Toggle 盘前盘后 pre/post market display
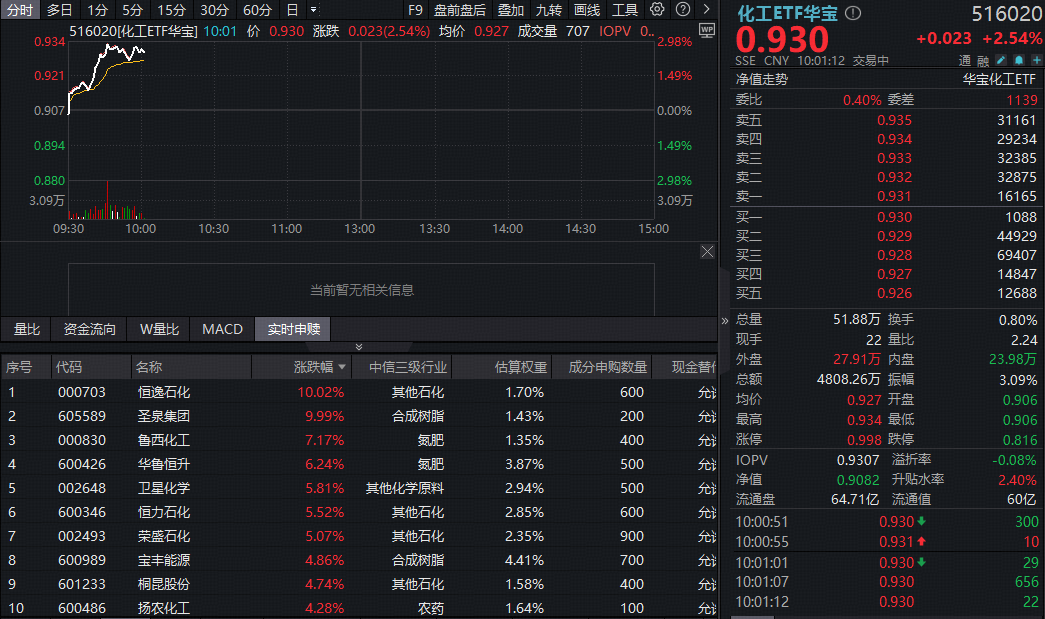Screen dimensions: 1045x619 click(x=460, y=9)
